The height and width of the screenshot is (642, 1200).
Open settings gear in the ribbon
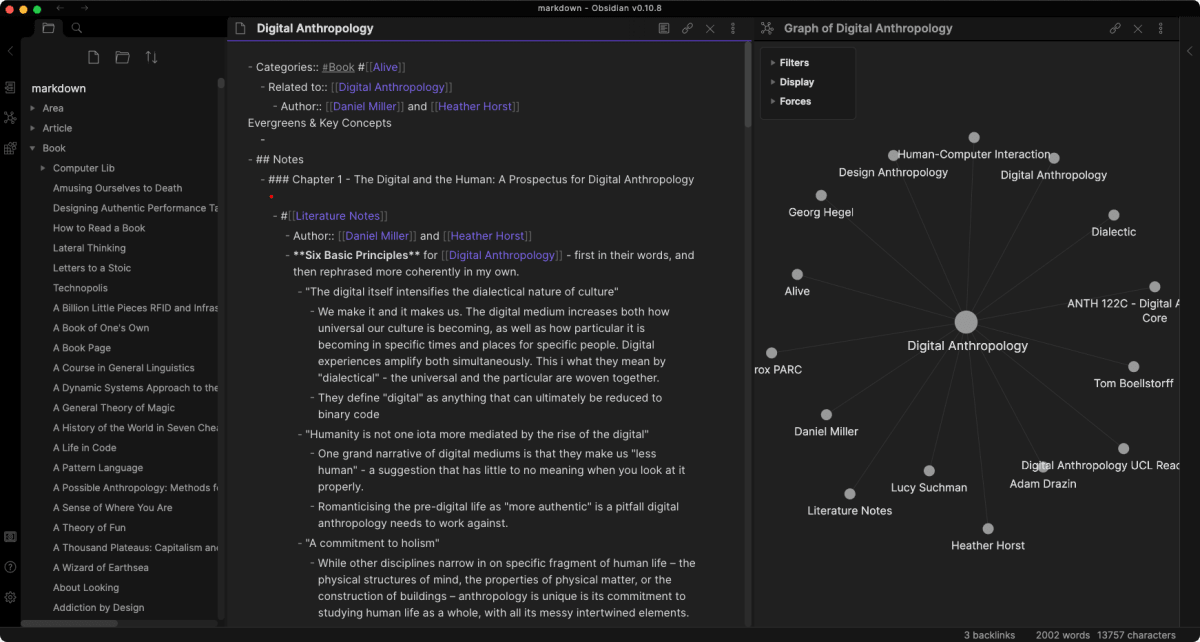tap(10, 597)
